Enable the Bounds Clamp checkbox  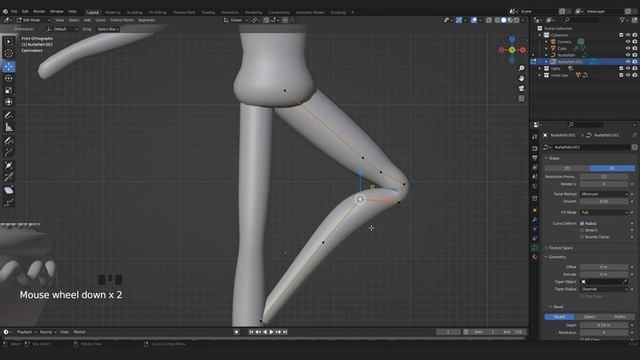click(x=582, y=237)
